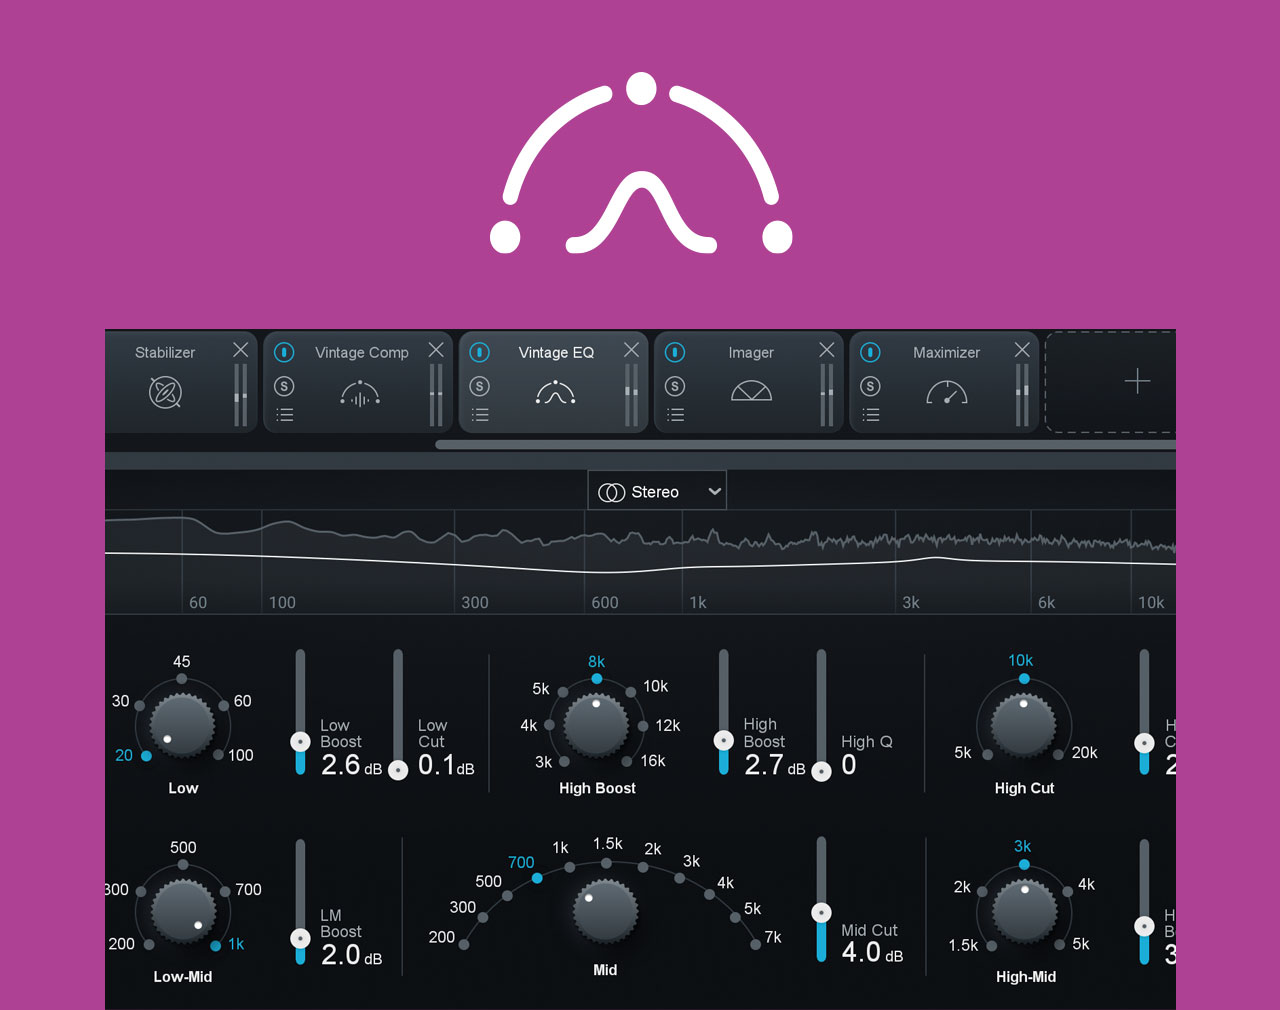Open the Vintage EQ module icon
Screen dimensions: 1280x1010
(555, 393)
